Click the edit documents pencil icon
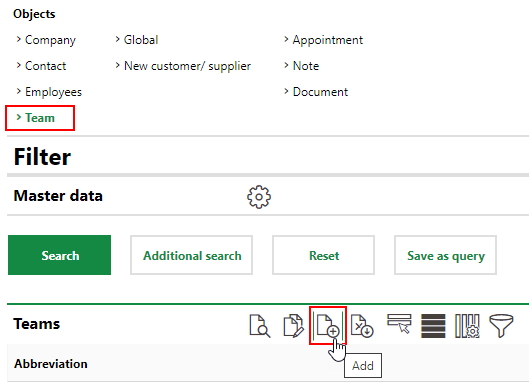529x383 pixels. [x=294, y=326]
